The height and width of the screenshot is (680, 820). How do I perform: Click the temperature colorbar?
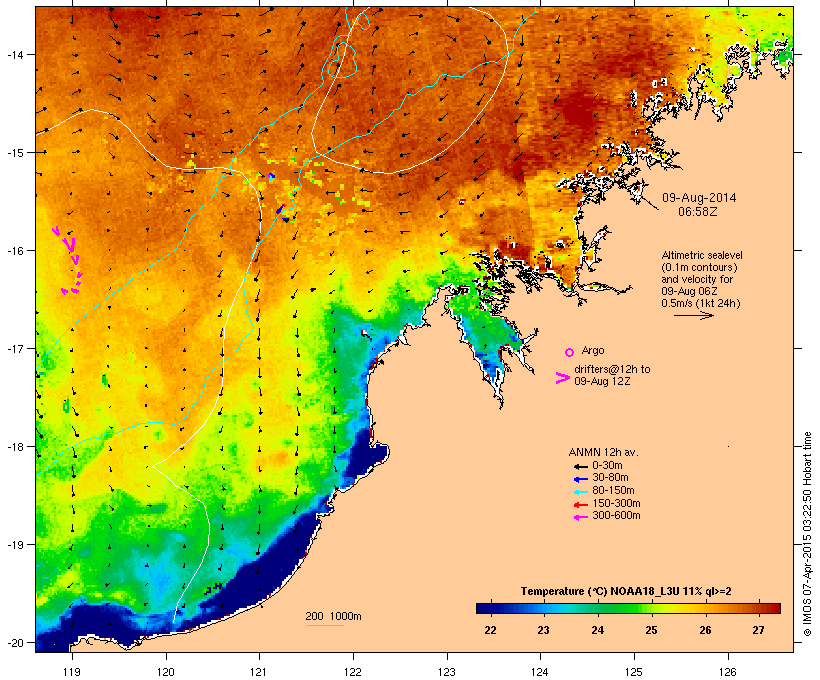628,608
